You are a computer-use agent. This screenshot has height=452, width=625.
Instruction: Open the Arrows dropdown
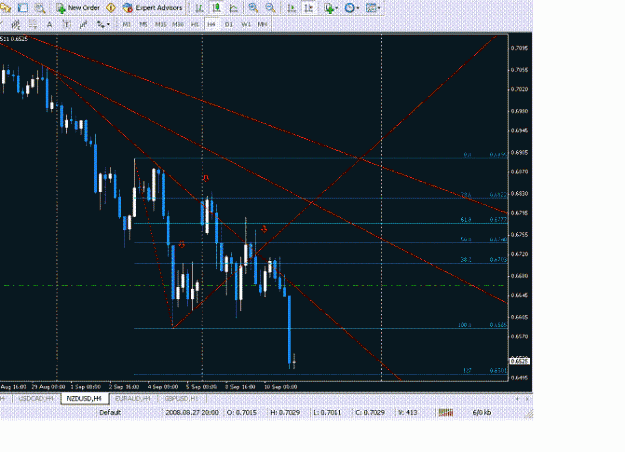(103, 24)
